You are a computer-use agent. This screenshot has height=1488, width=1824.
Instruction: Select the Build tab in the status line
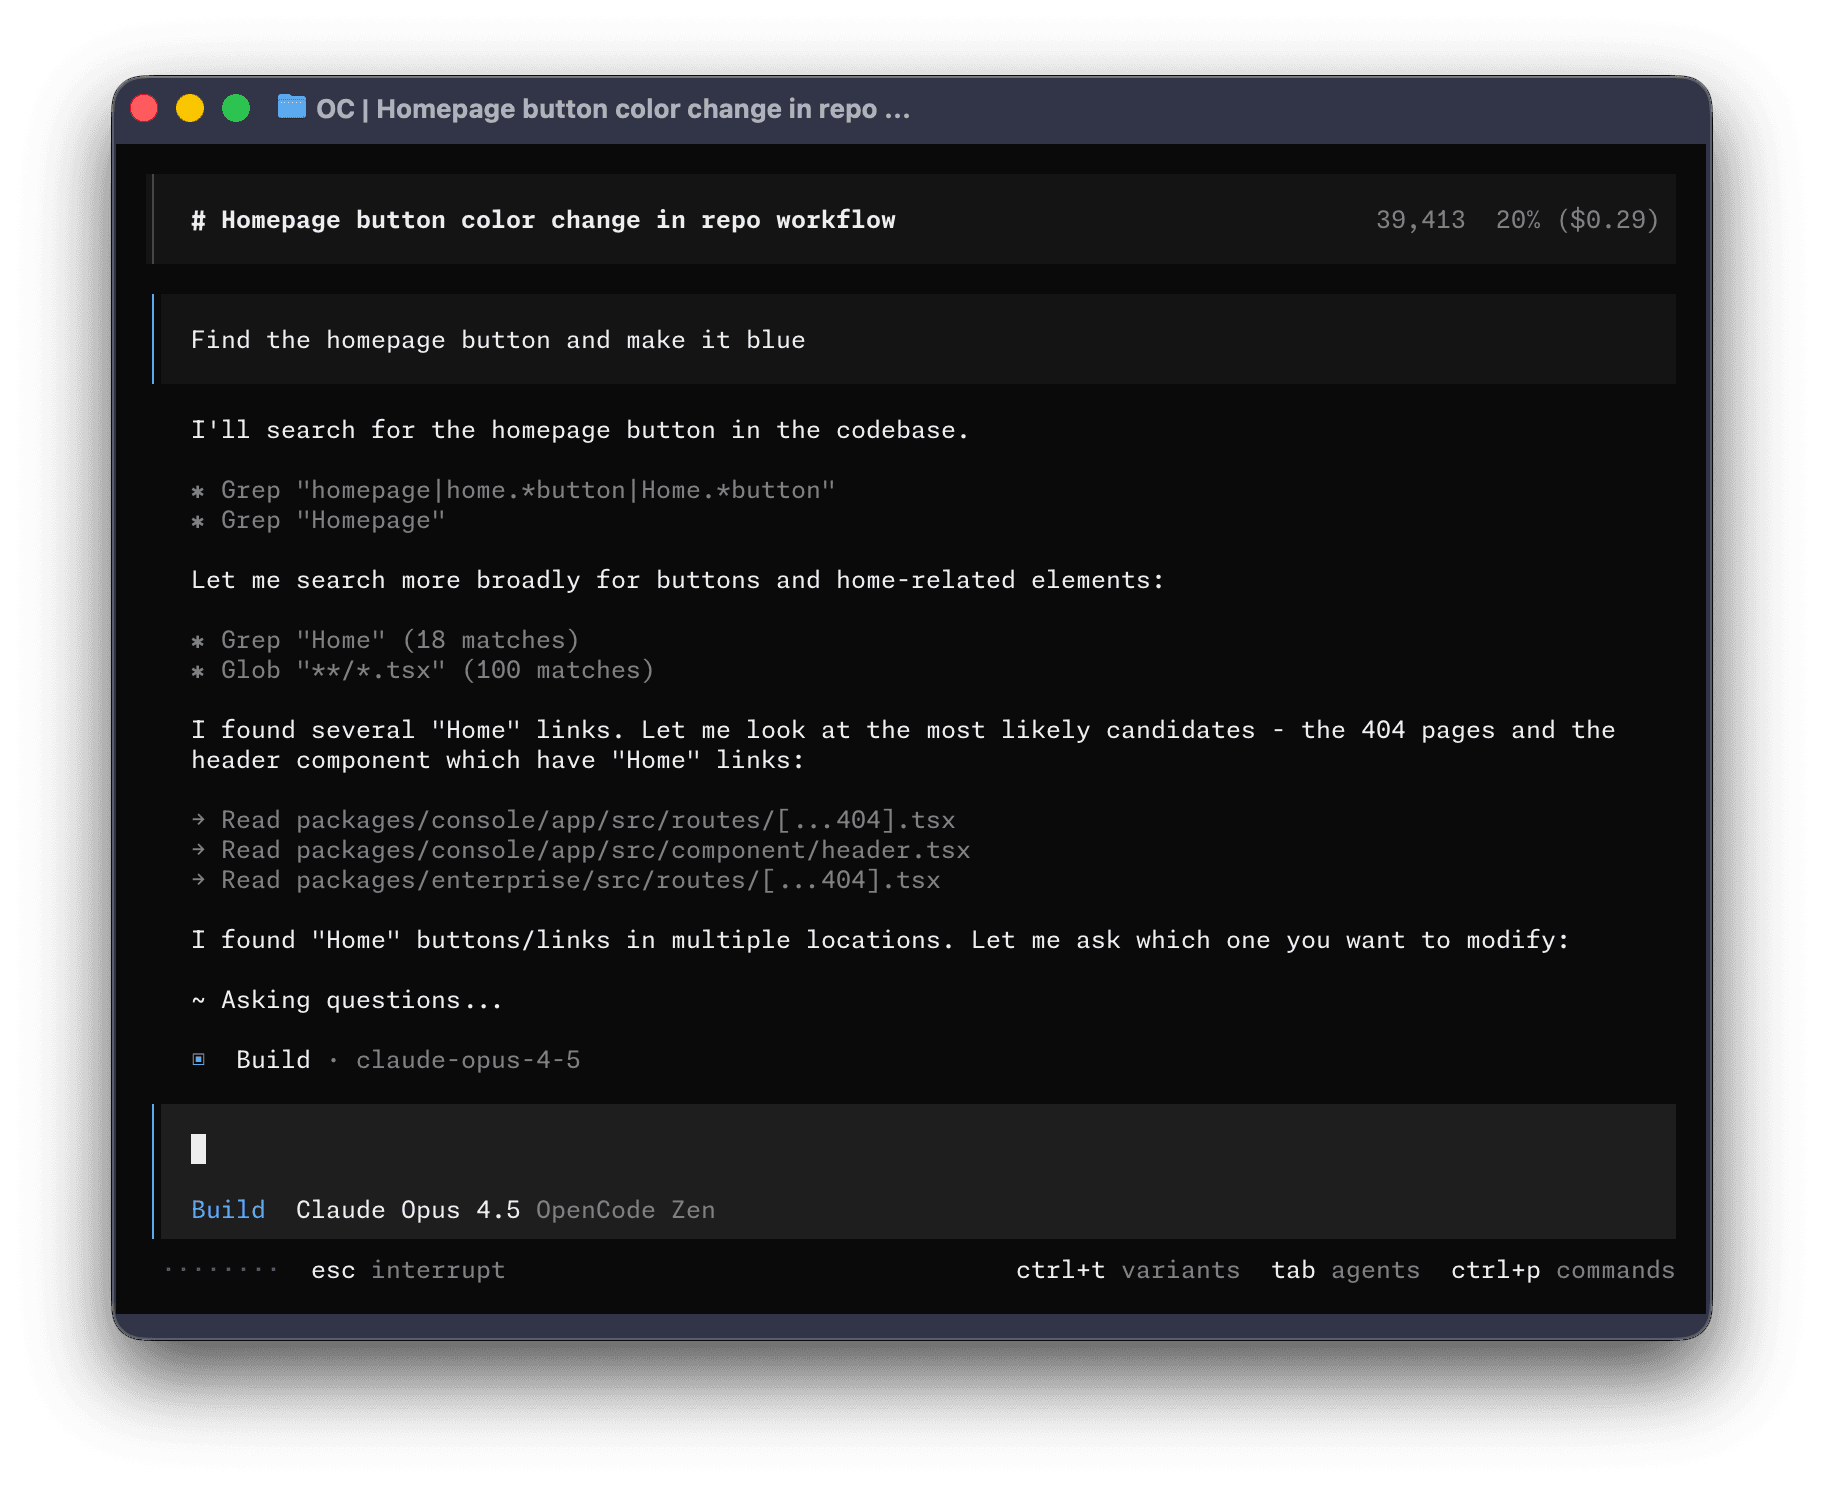click(228, 1209)
